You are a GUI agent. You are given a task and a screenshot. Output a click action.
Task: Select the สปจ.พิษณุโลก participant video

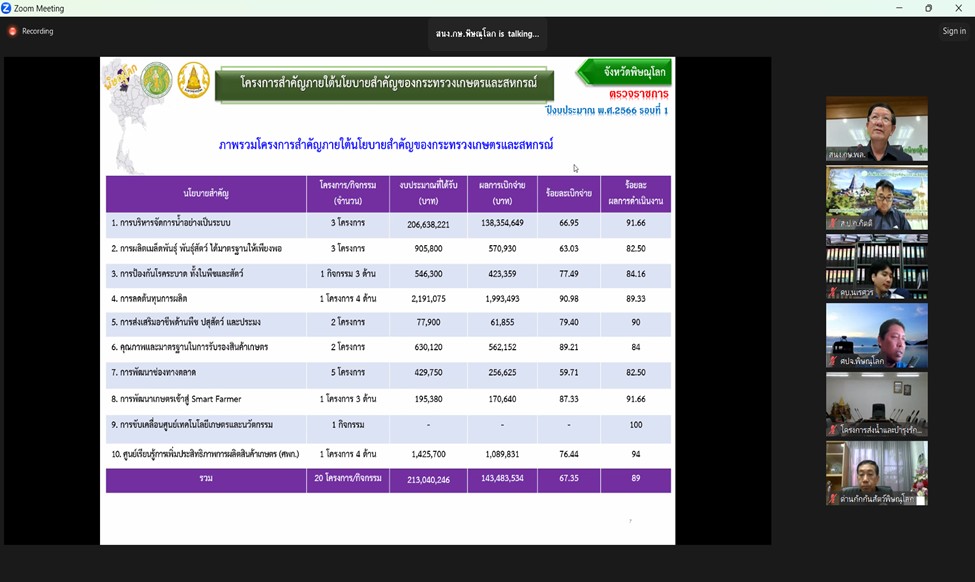[877, 336]
